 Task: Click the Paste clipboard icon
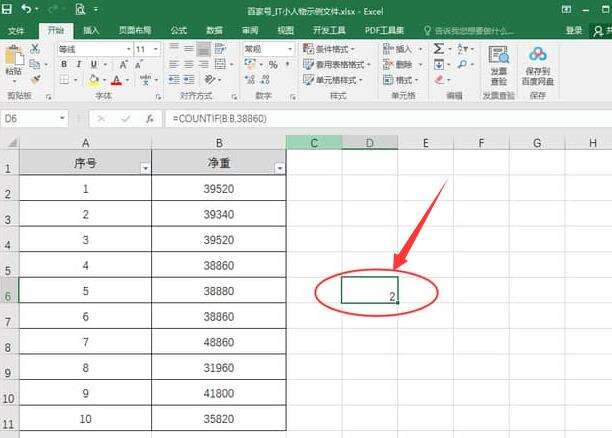point(14,56)
